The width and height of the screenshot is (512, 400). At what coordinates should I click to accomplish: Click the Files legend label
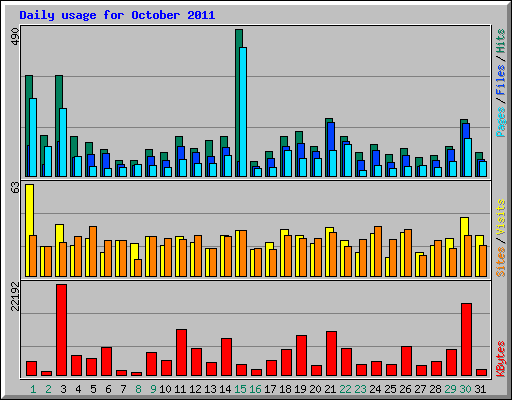coord(500,79)
